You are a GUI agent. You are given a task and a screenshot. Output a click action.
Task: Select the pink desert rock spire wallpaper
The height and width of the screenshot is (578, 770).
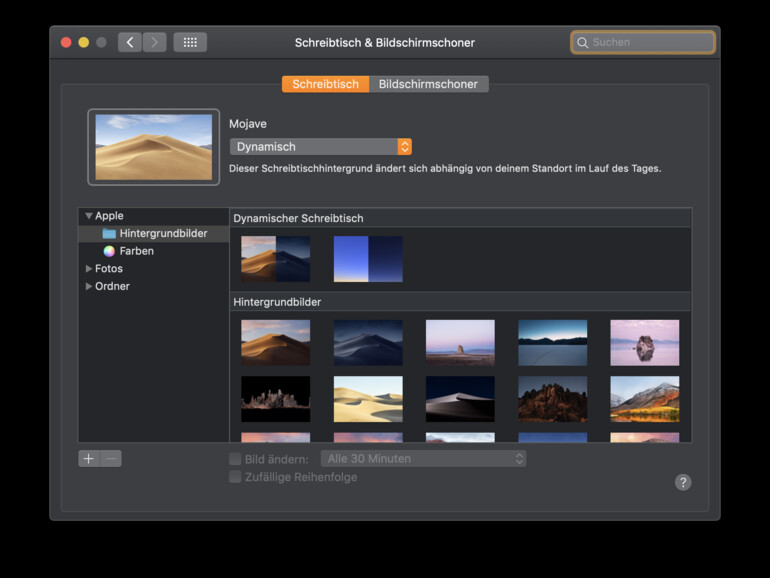click(460, 343)
